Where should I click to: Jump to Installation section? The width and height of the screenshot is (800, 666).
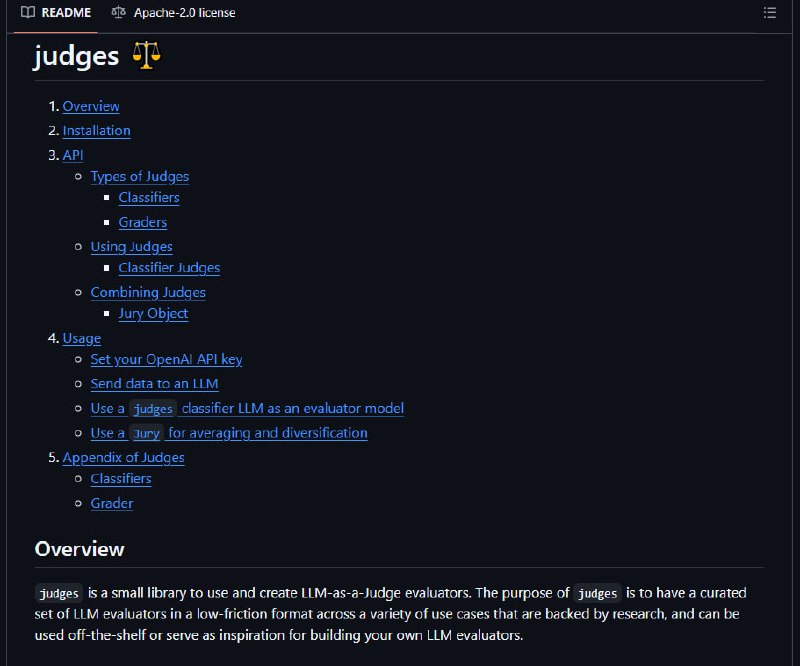(96, 131)
